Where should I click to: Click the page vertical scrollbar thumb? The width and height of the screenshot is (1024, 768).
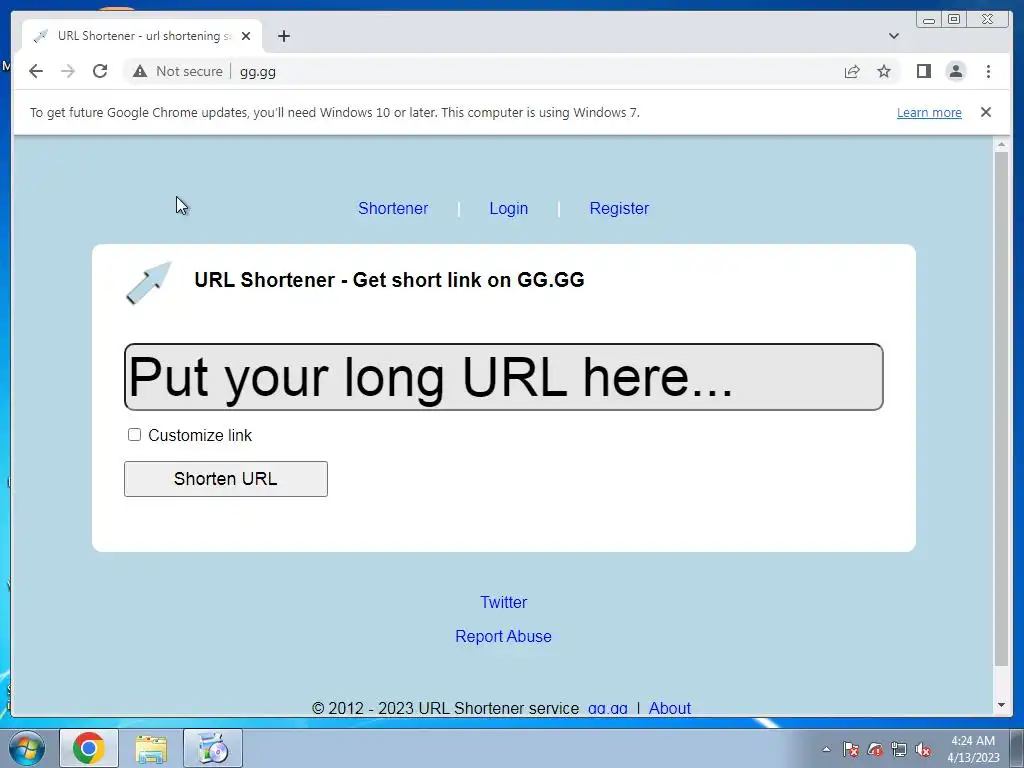point(1001,409)
